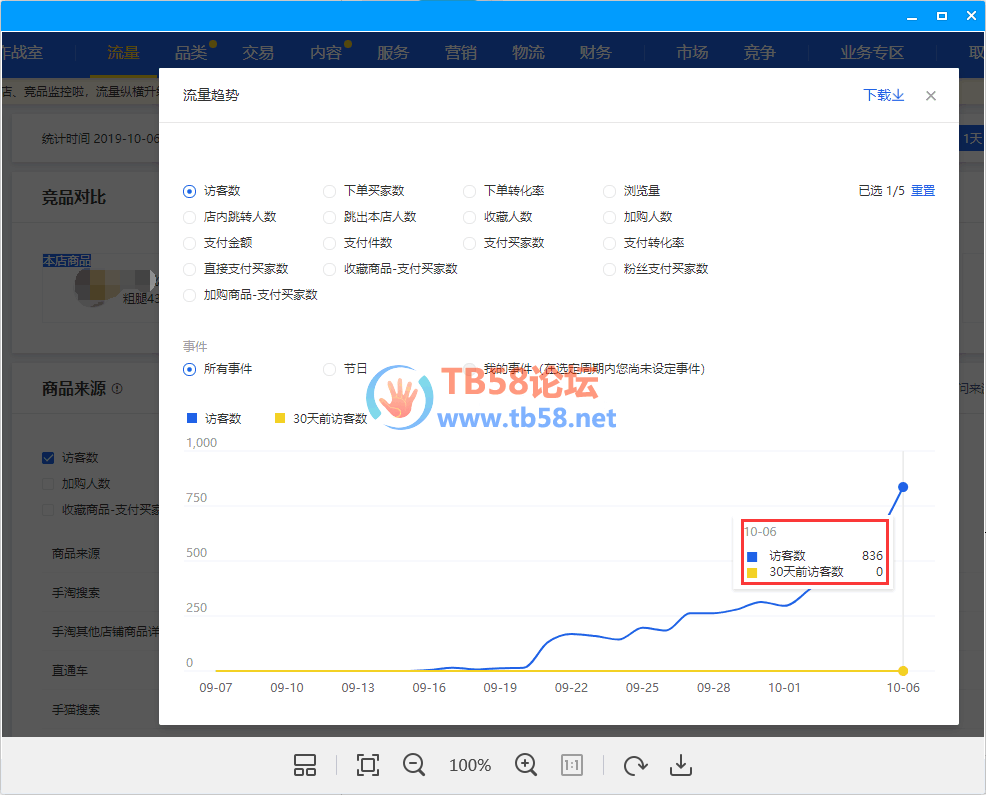This screenshot has height=795, width=986.
Task: Select the 支付转化率 radio option
Action: click(x=610, y=243)
